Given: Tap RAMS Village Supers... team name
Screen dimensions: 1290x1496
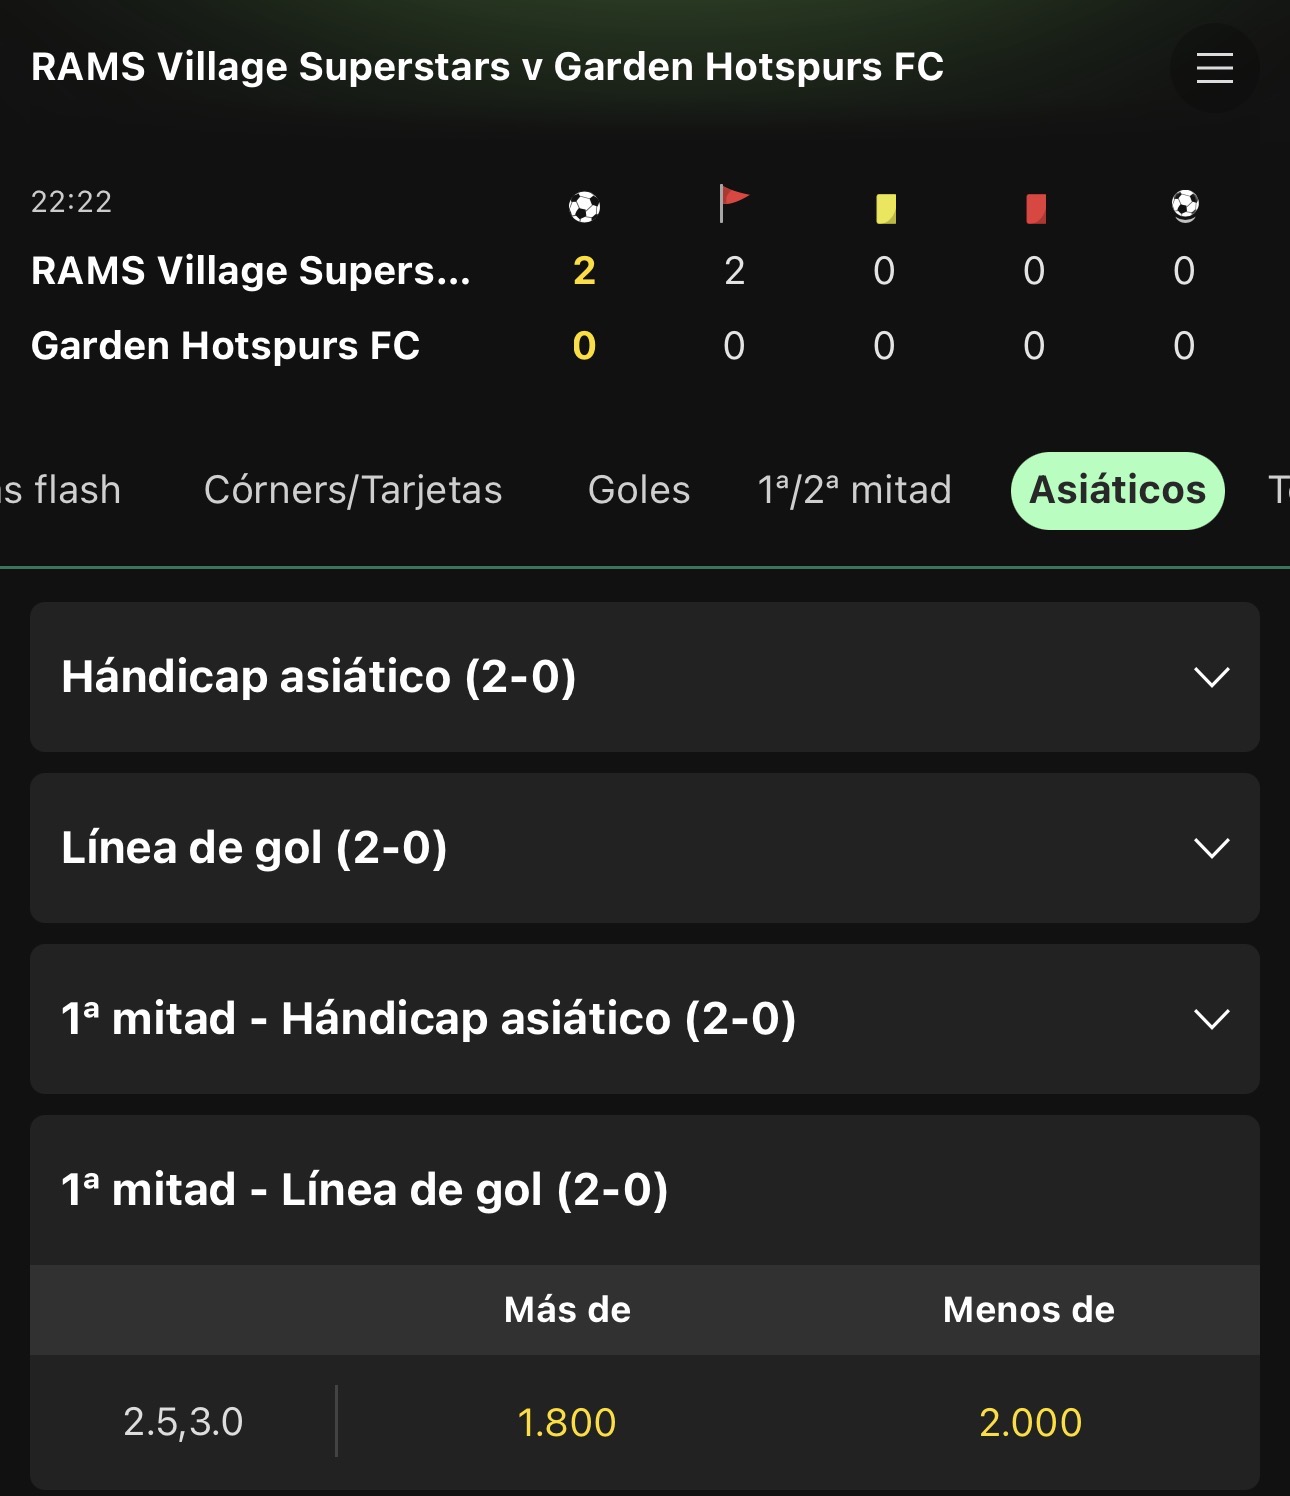Looking at the screenshot, I should (250, 271).
